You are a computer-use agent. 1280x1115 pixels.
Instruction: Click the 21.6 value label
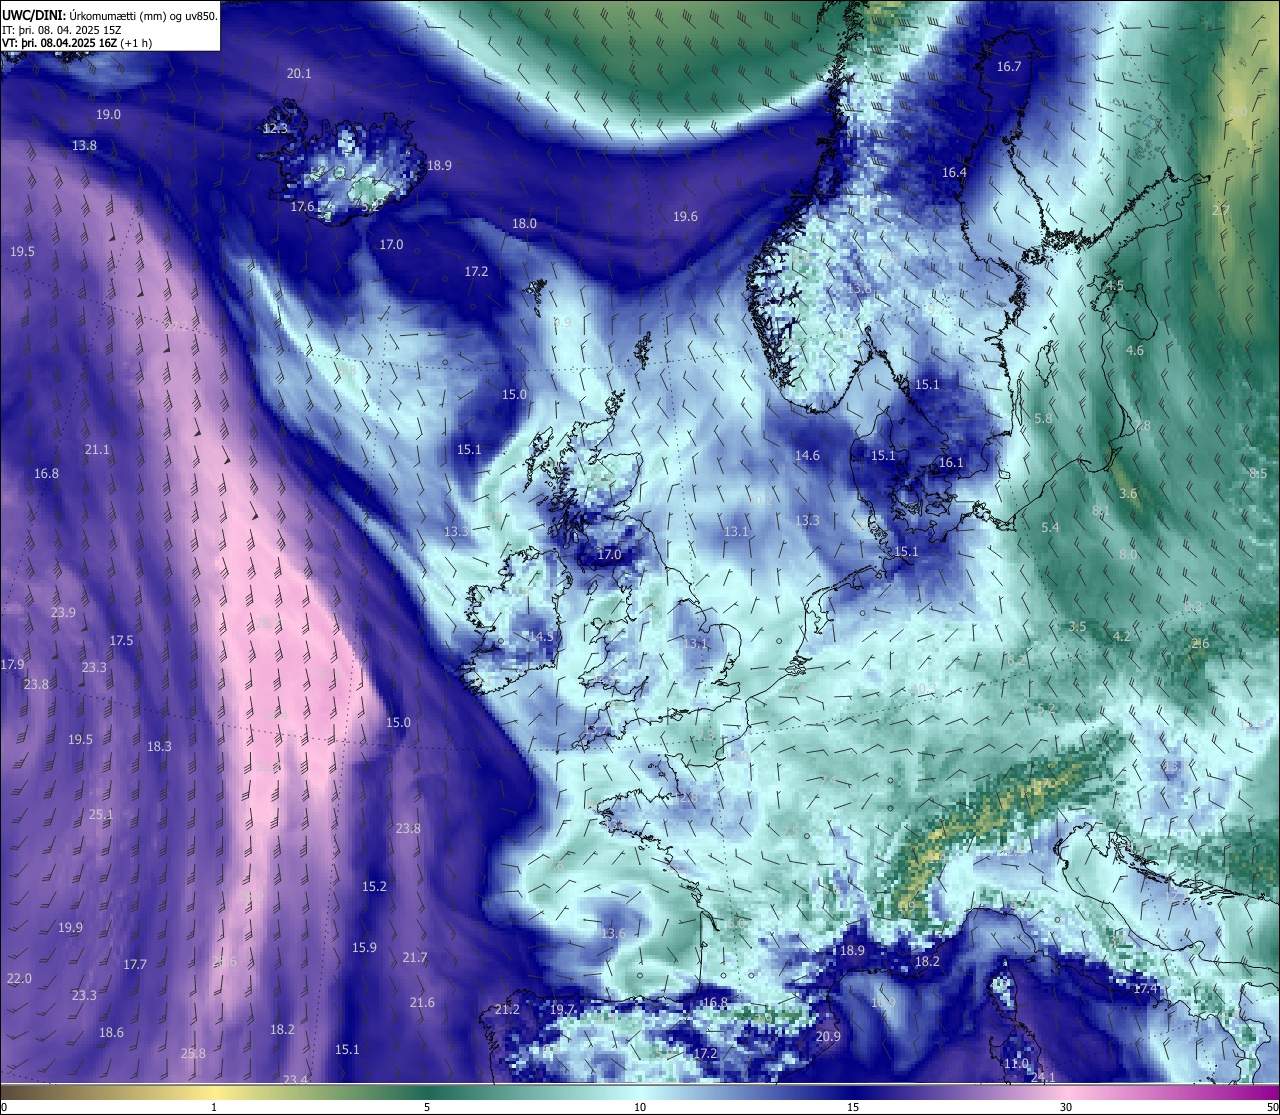click(422, 1003)
